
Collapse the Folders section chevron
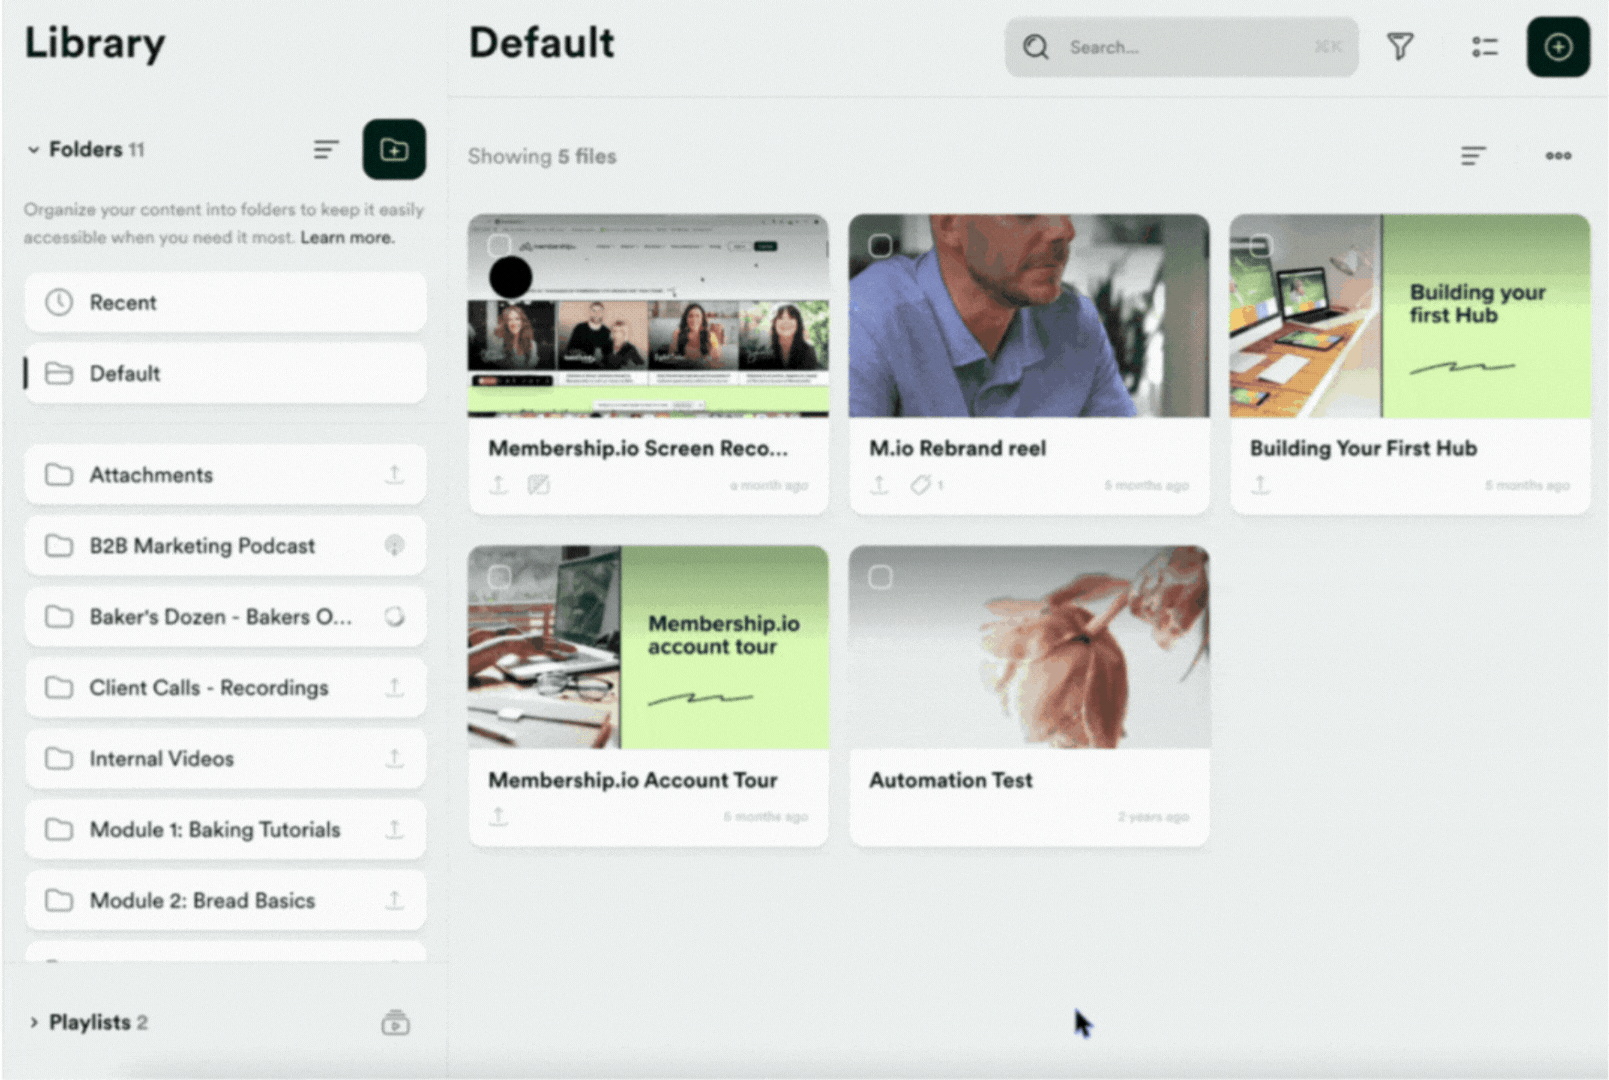pos(33,150)
